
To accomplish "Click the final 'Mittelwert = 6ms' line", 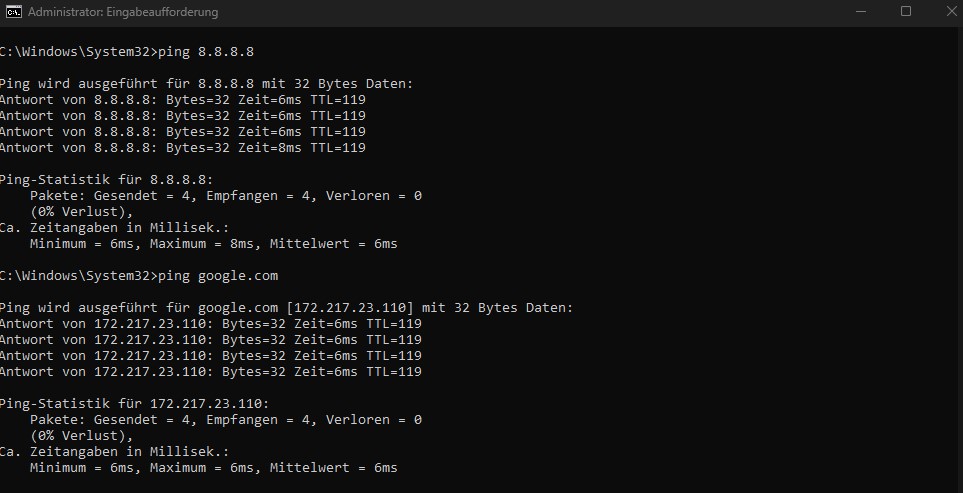I will pyautogui.click(x=214, y=468).
